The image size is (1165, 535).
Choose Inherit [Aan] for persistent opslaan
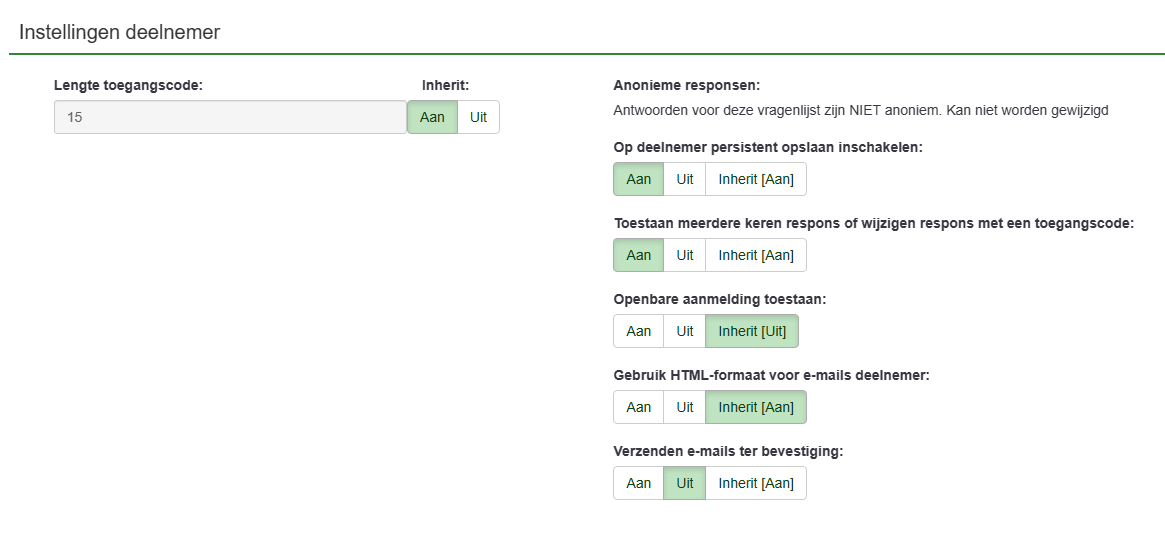[x=755, y=179]
